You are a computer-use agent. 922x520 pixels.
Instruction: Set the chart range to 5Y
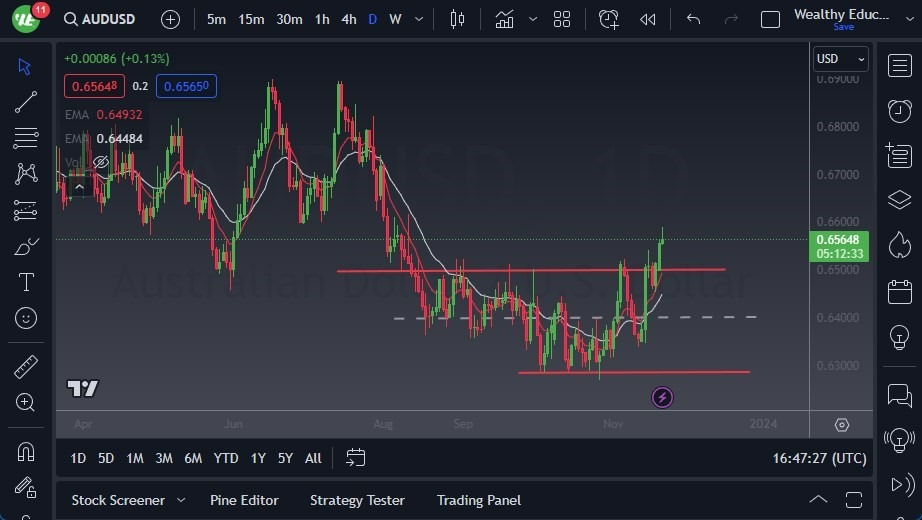(285, 458)
